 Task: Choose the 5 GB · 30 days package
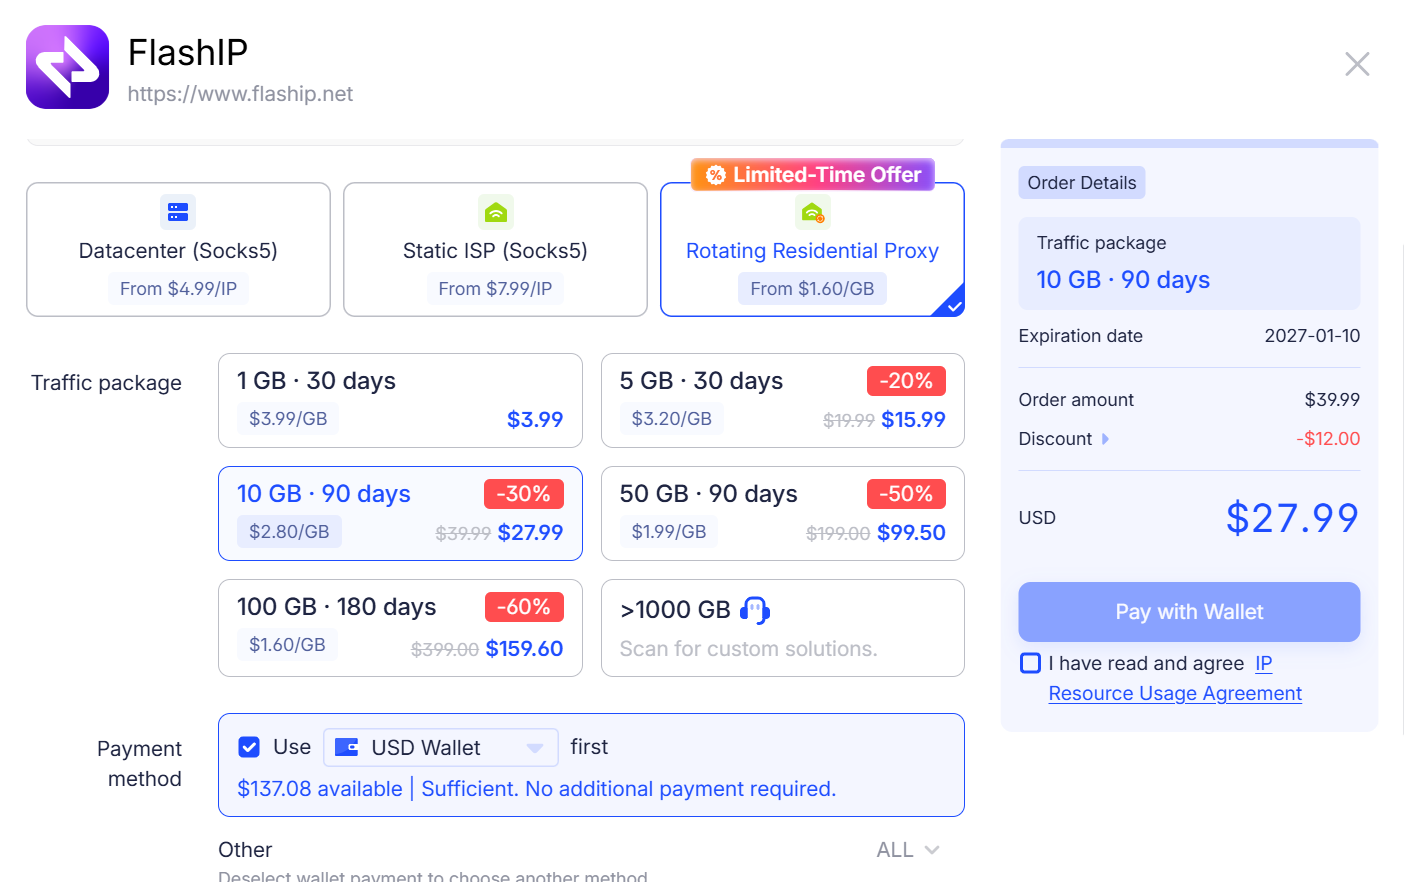tap(783, 400)
